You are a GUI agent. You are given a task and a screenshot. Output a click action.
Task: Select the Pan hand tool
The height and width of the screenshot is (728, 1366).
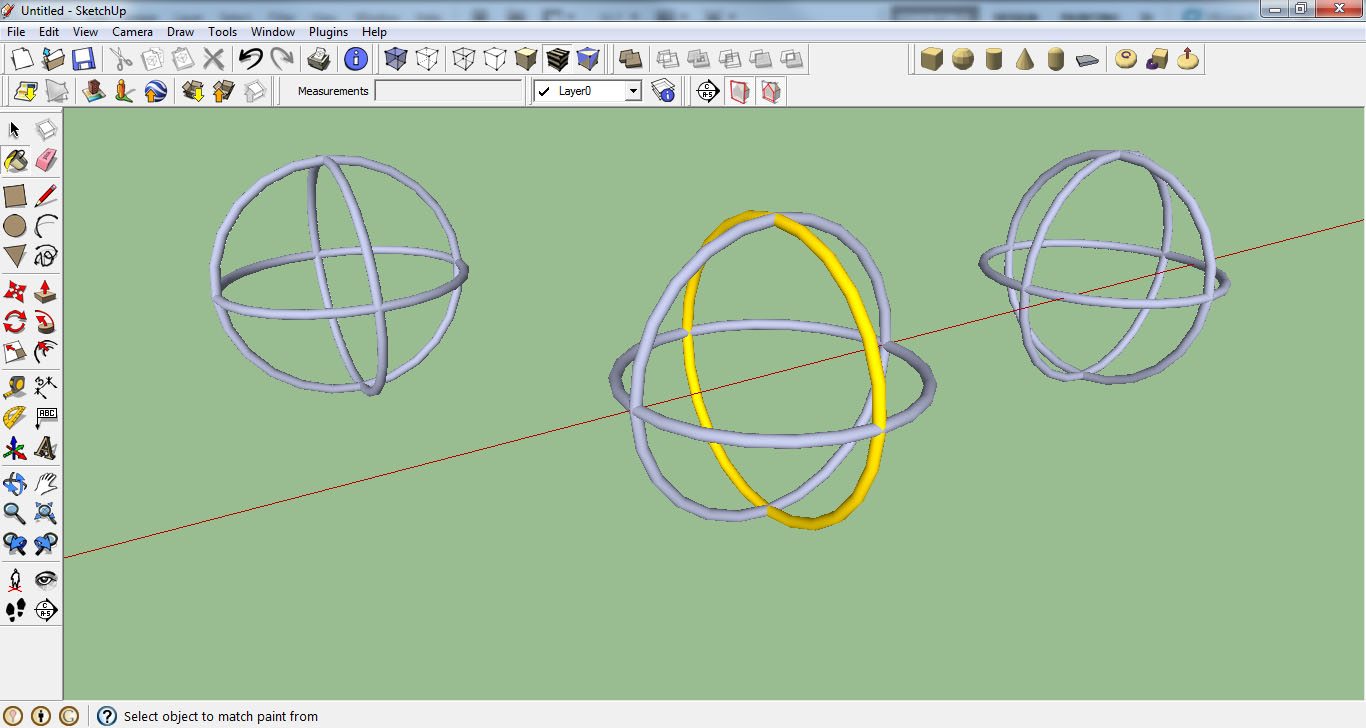pos(46,484)
